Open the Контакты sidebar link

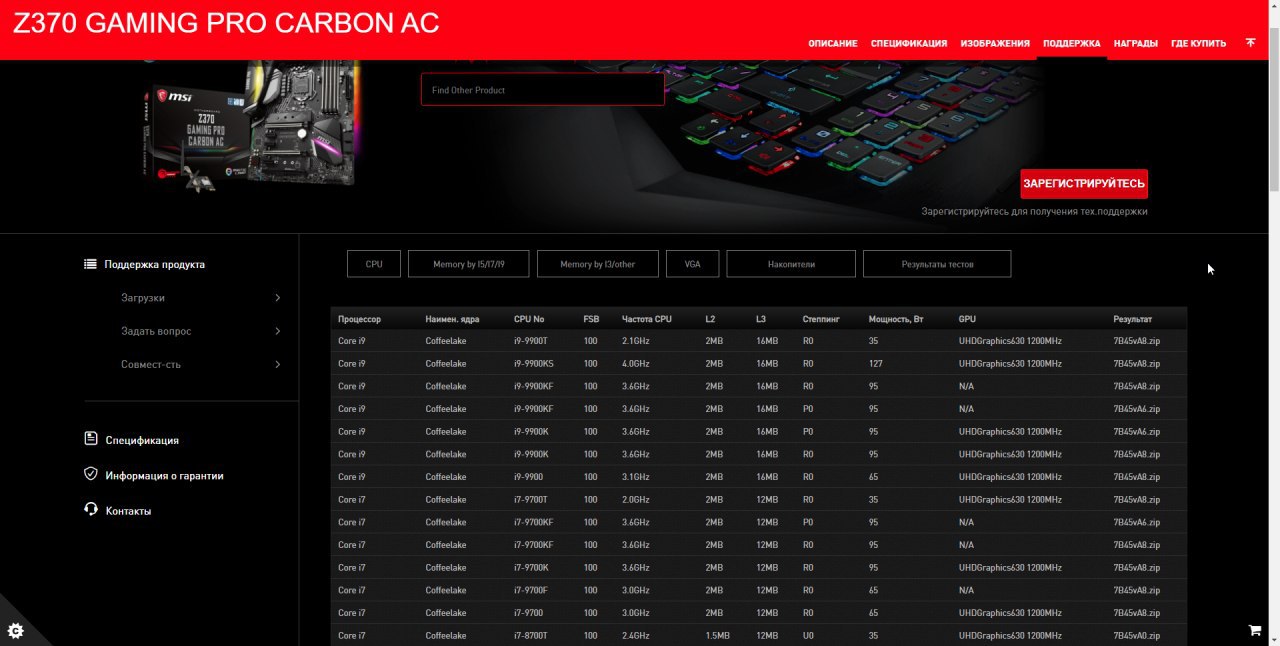(128, 511)
